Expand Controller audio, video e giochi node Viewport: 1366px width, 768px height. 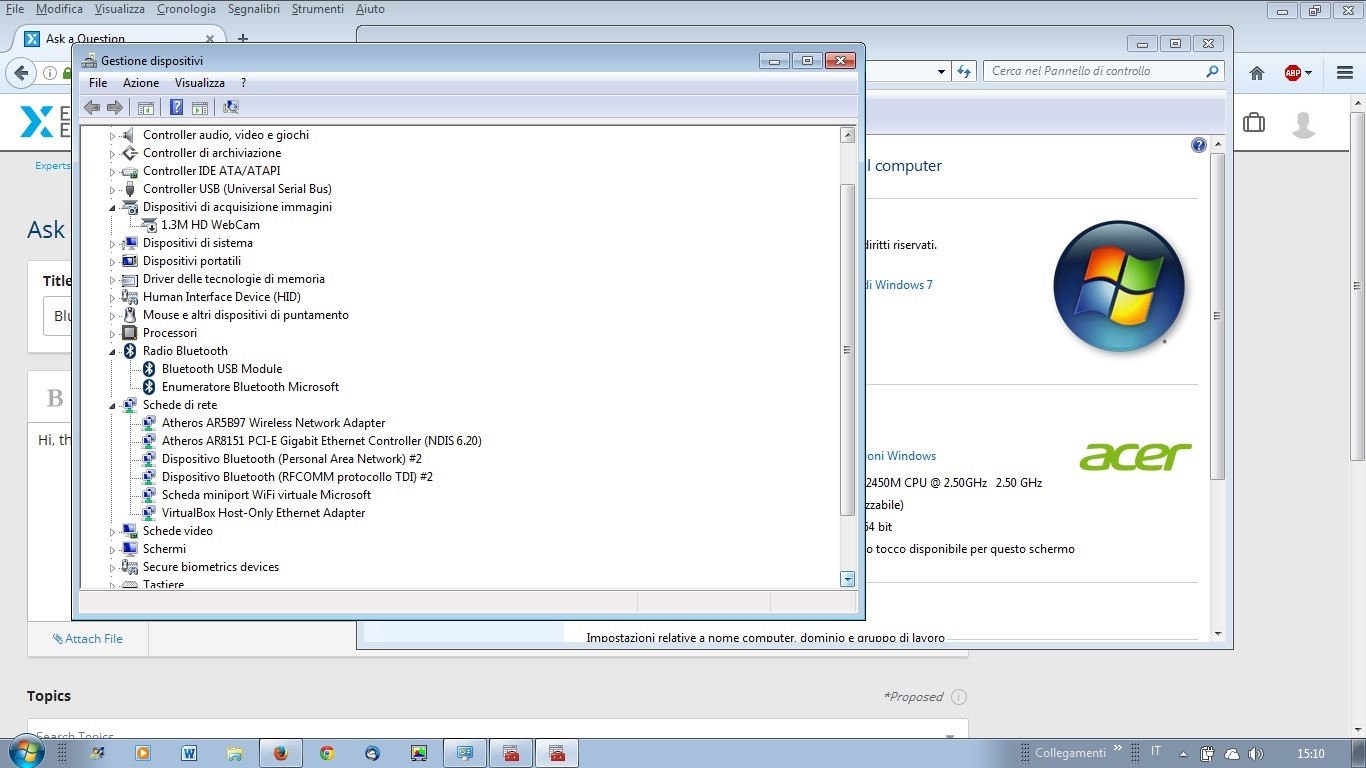point(113,136)
